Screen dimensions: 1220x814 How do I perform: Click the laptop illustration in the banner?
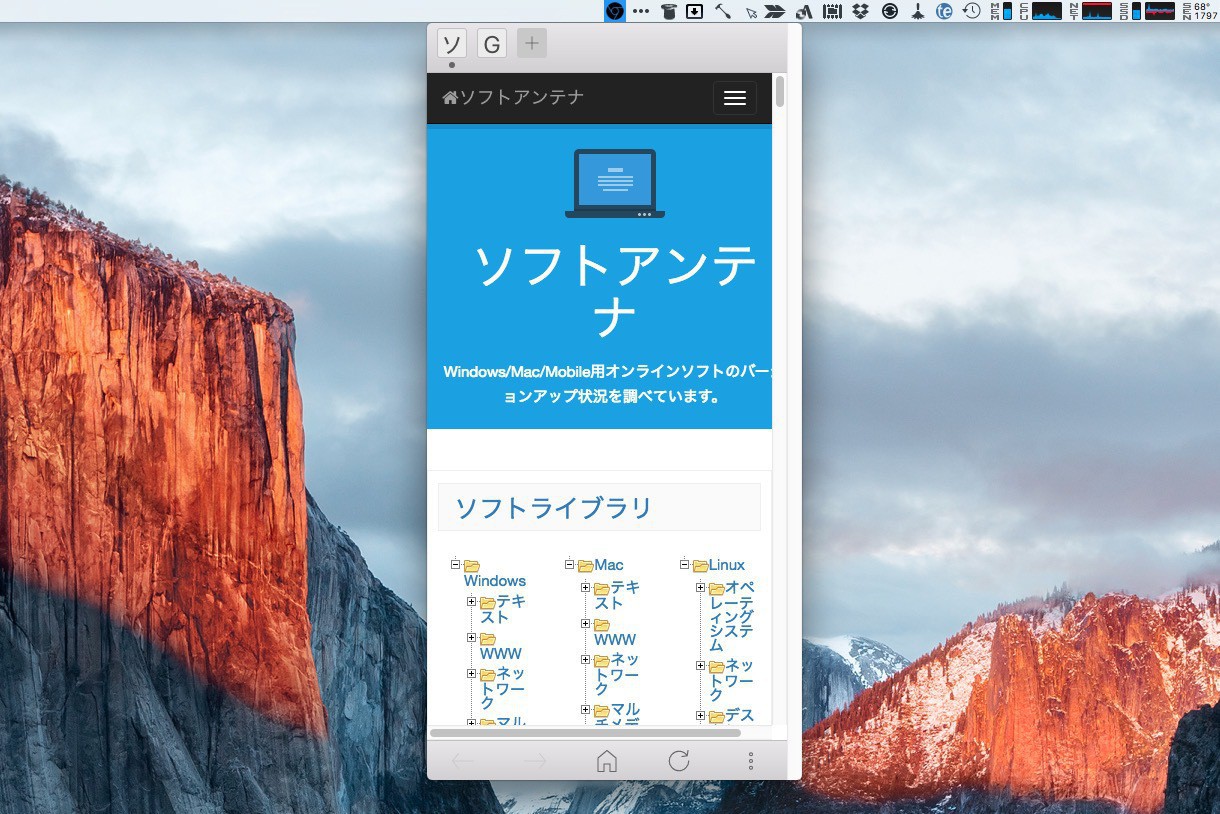[x=615, y=184]
